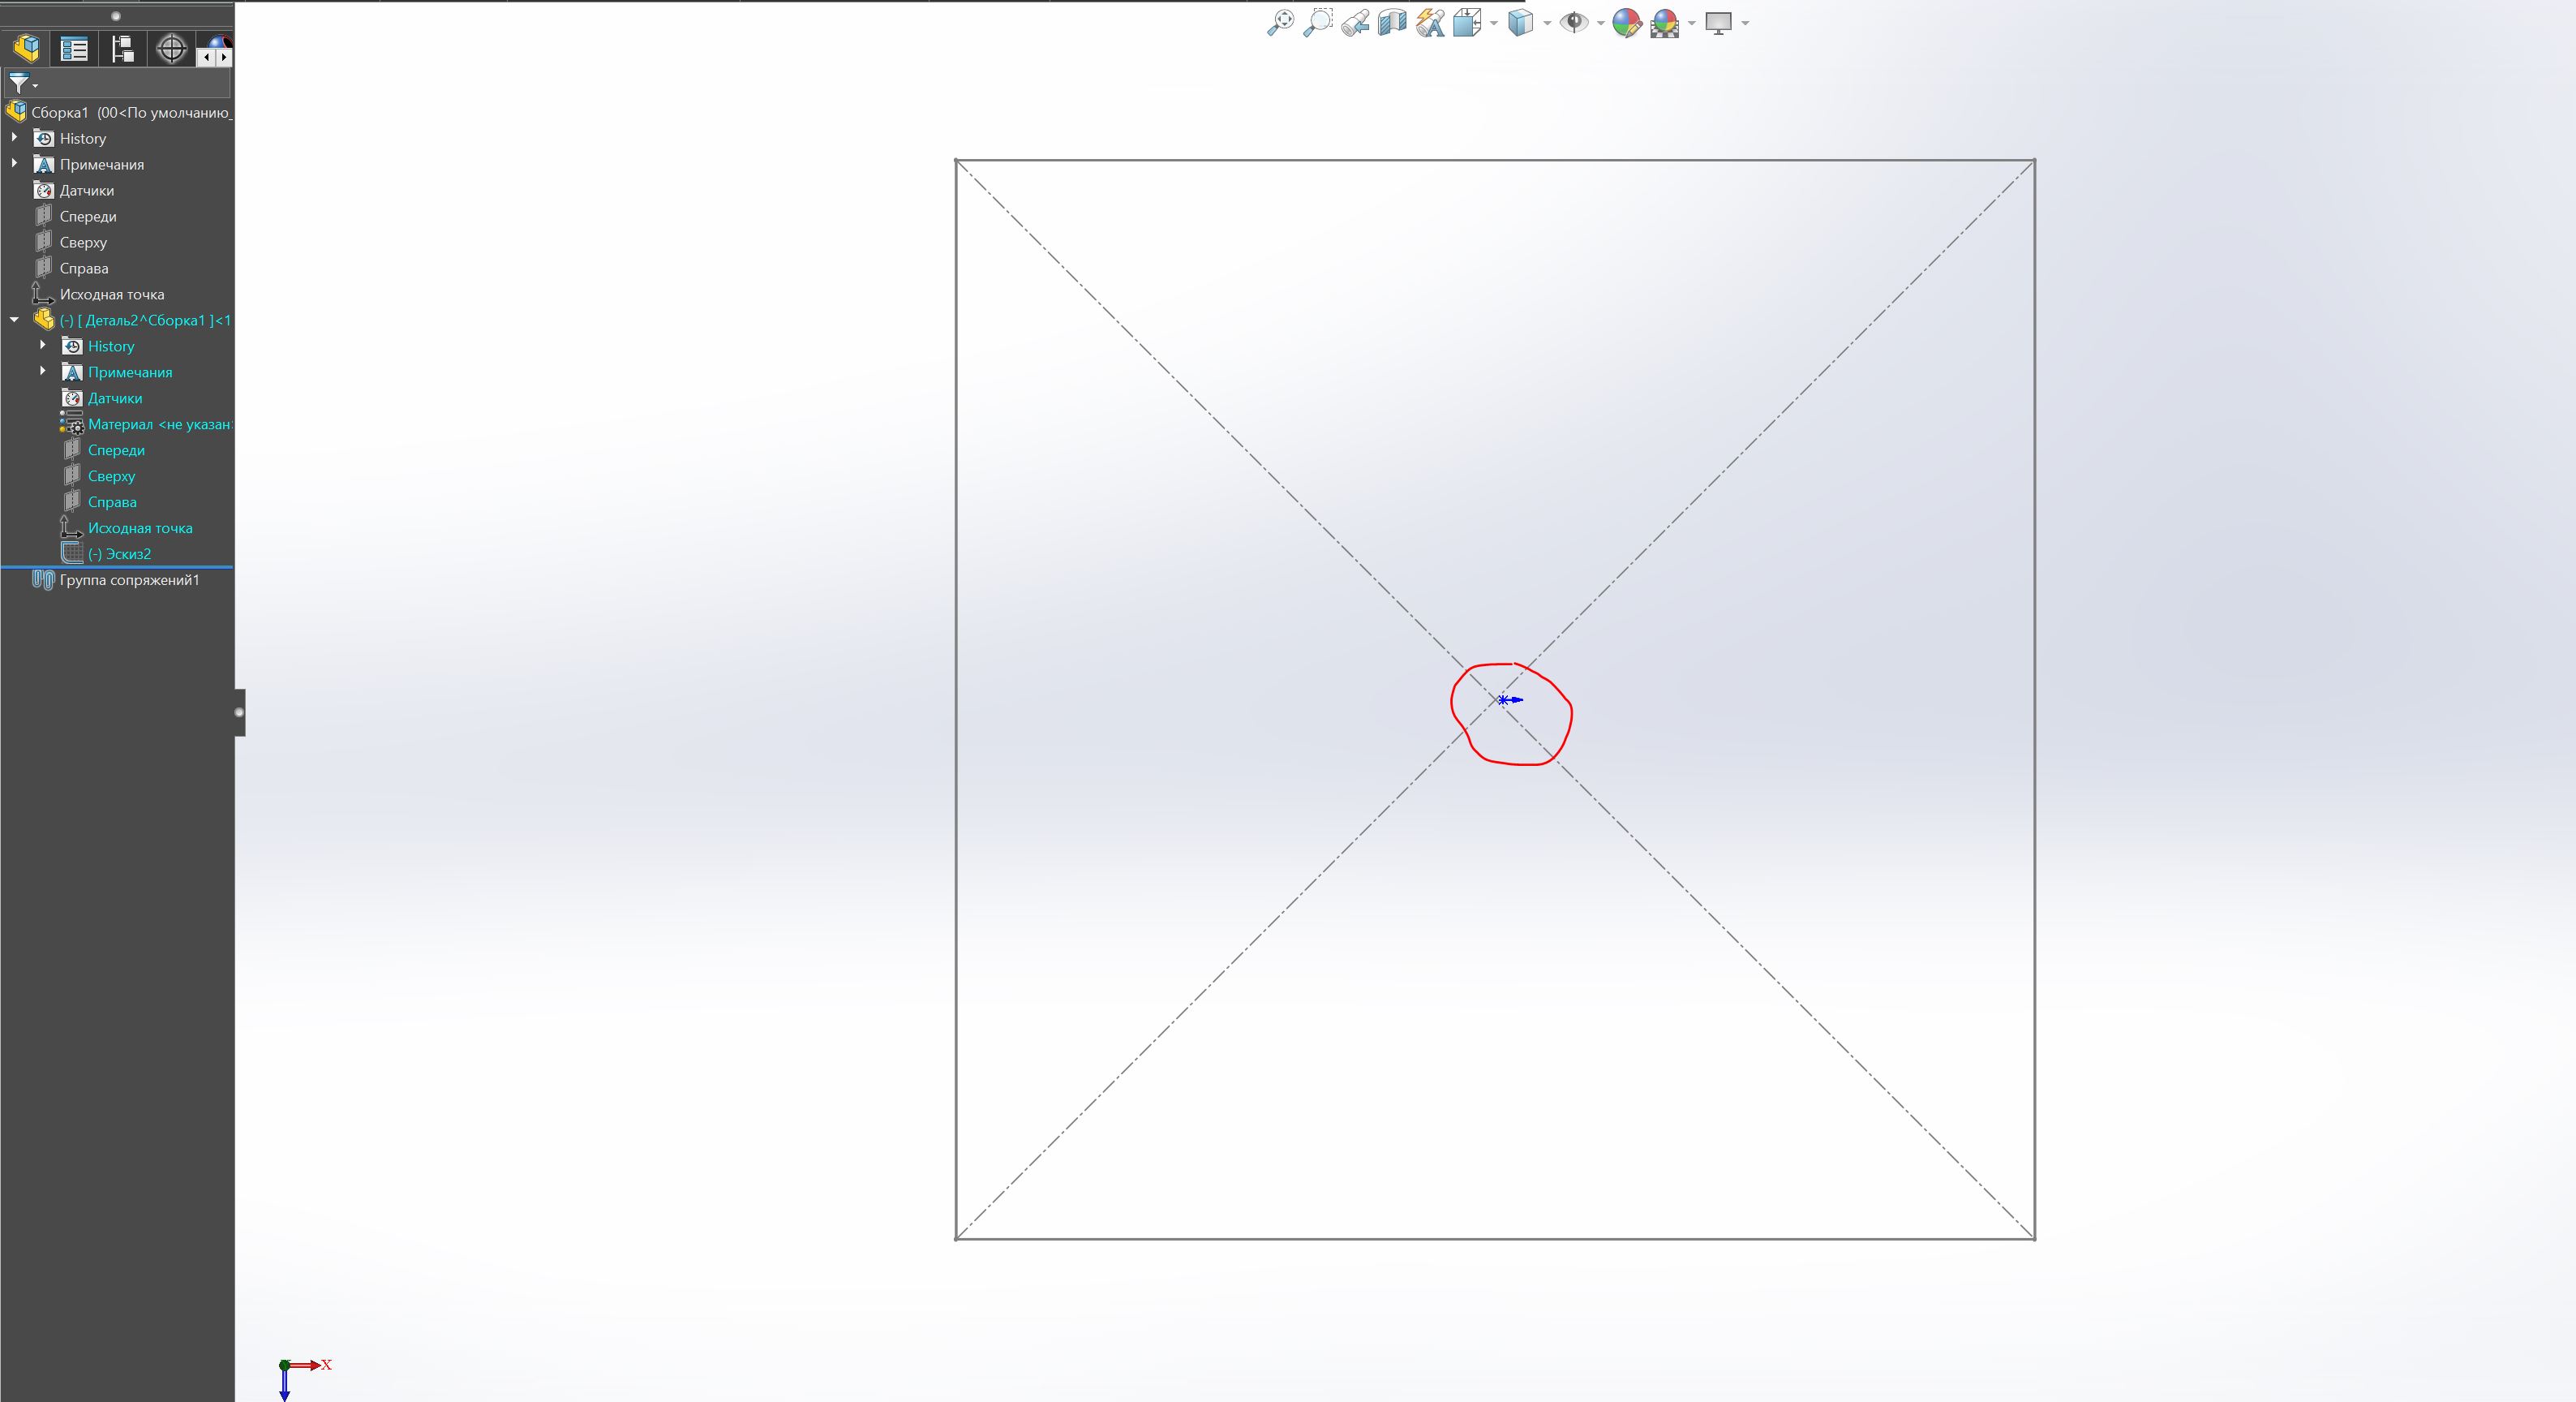This screenshot has width=2576, height=1402.
Task: Click the Материал icon in the tree
Action: [72, 424]
